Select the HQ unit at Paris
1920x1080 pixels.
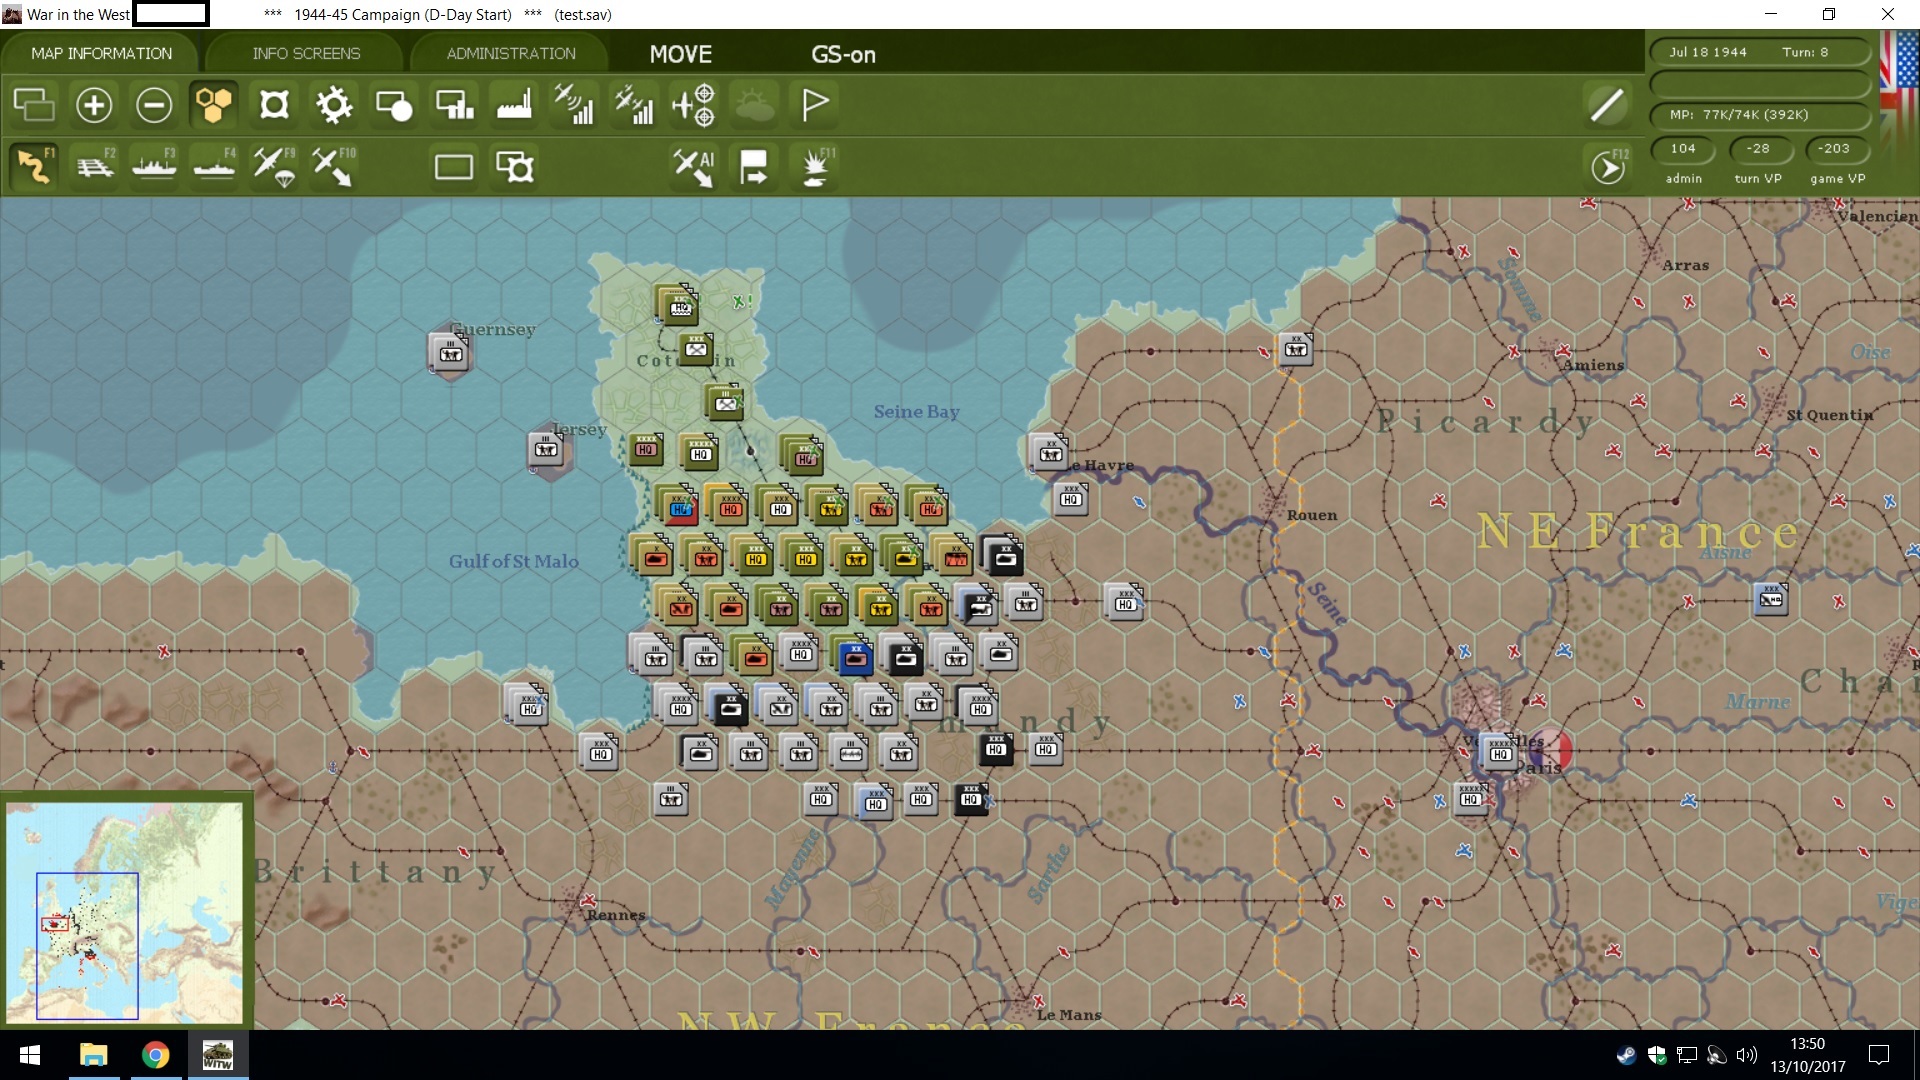coord(1500,753)
